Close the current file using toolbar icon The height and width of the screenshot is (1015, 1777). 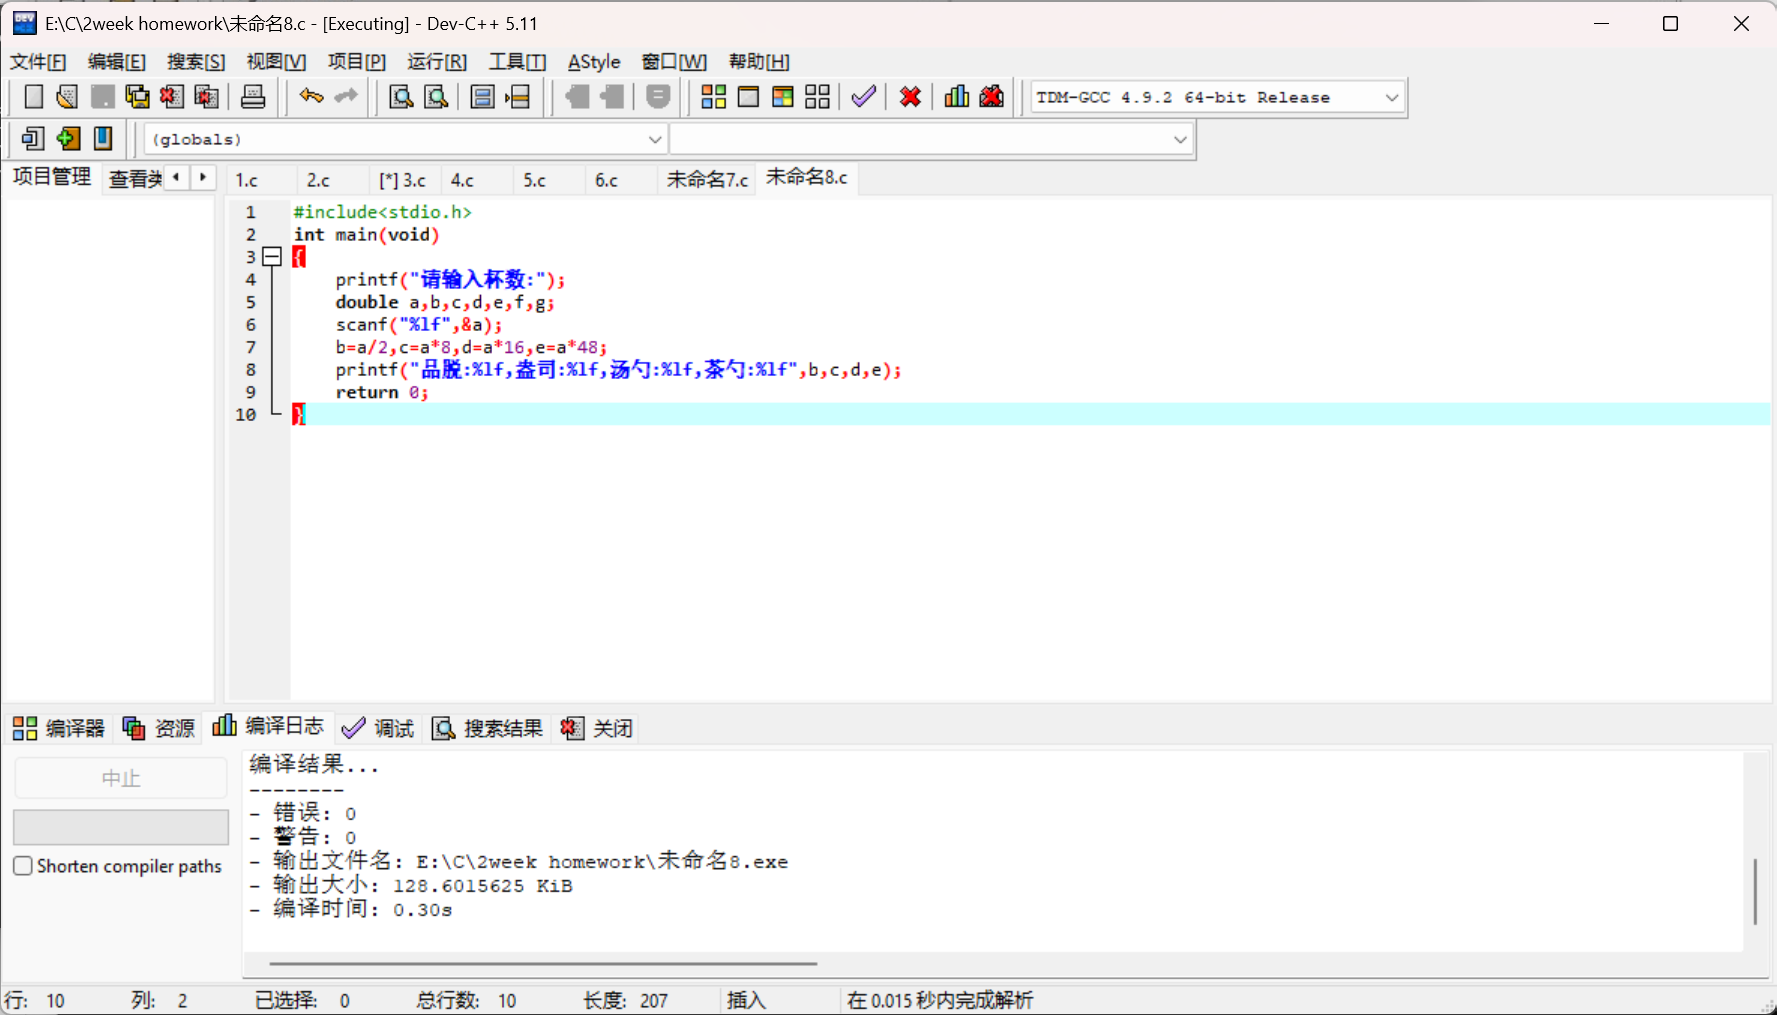[x=172, y=97]
